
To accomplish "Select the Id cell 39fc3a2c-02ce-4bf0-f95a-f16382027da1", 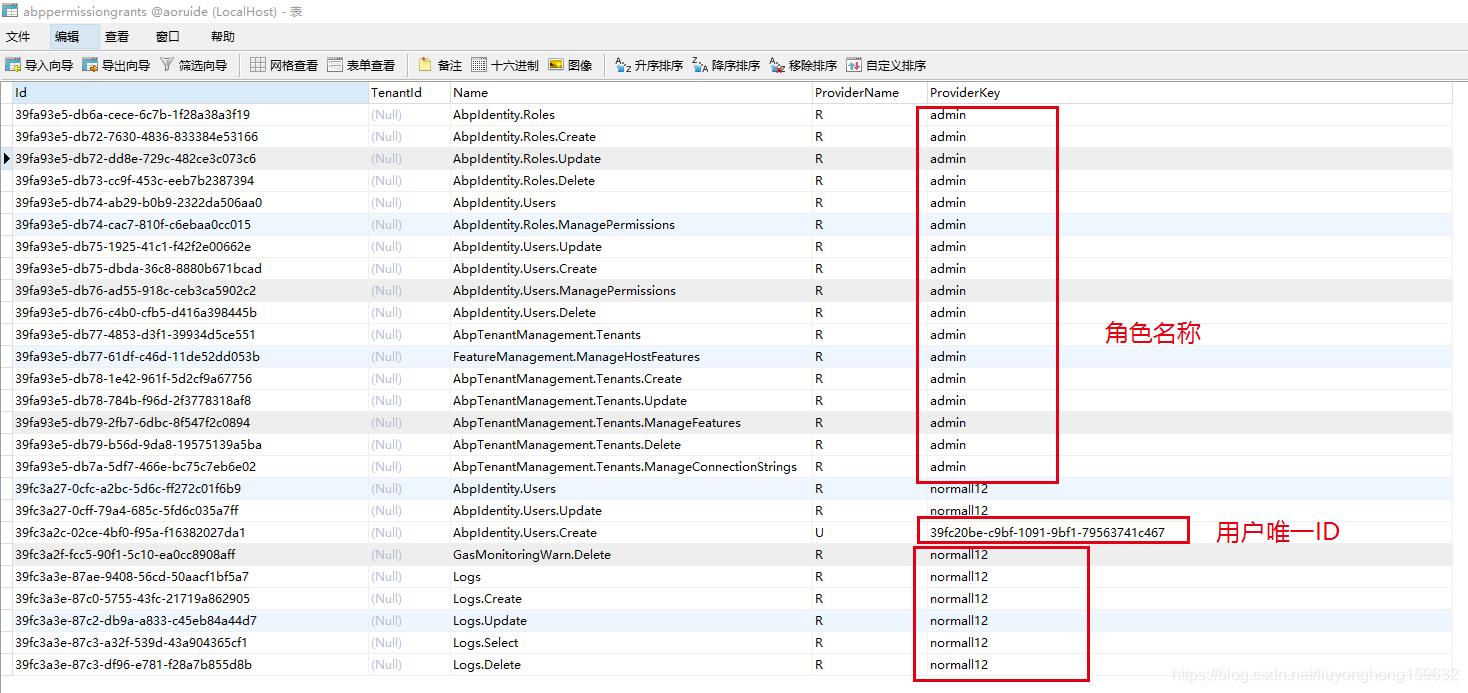I will (x=190, y=532).
